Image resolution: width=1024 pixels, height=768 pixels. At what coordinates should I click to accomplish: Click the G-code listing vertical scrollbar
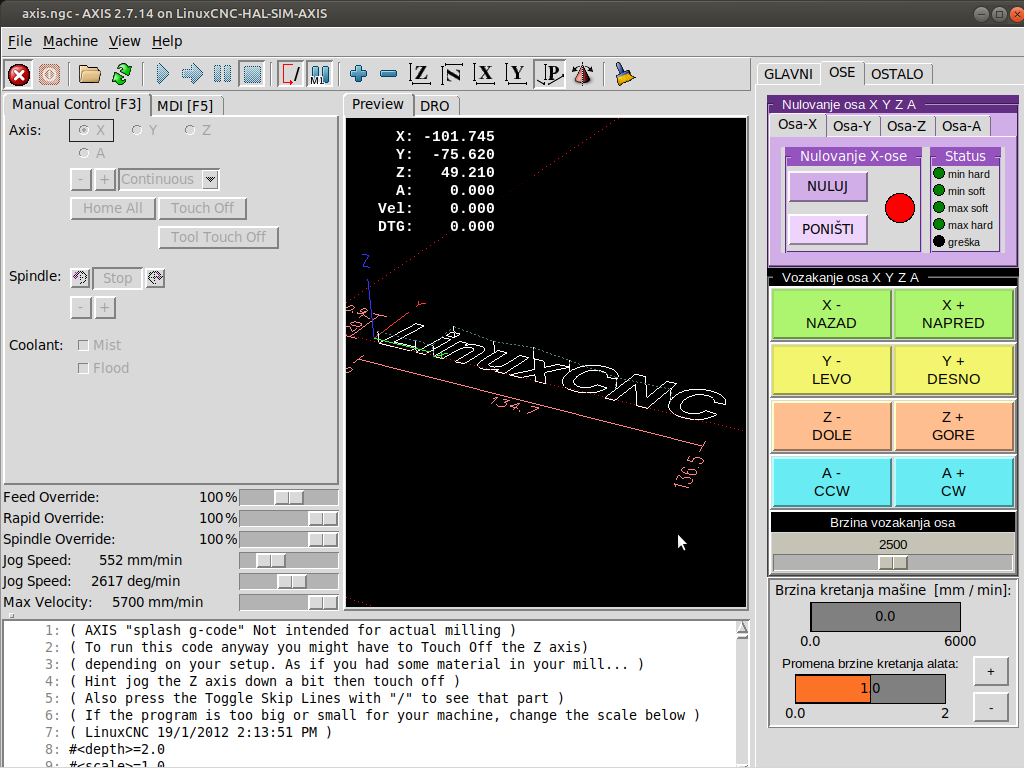pyautogui.click(x=742, y=694)
